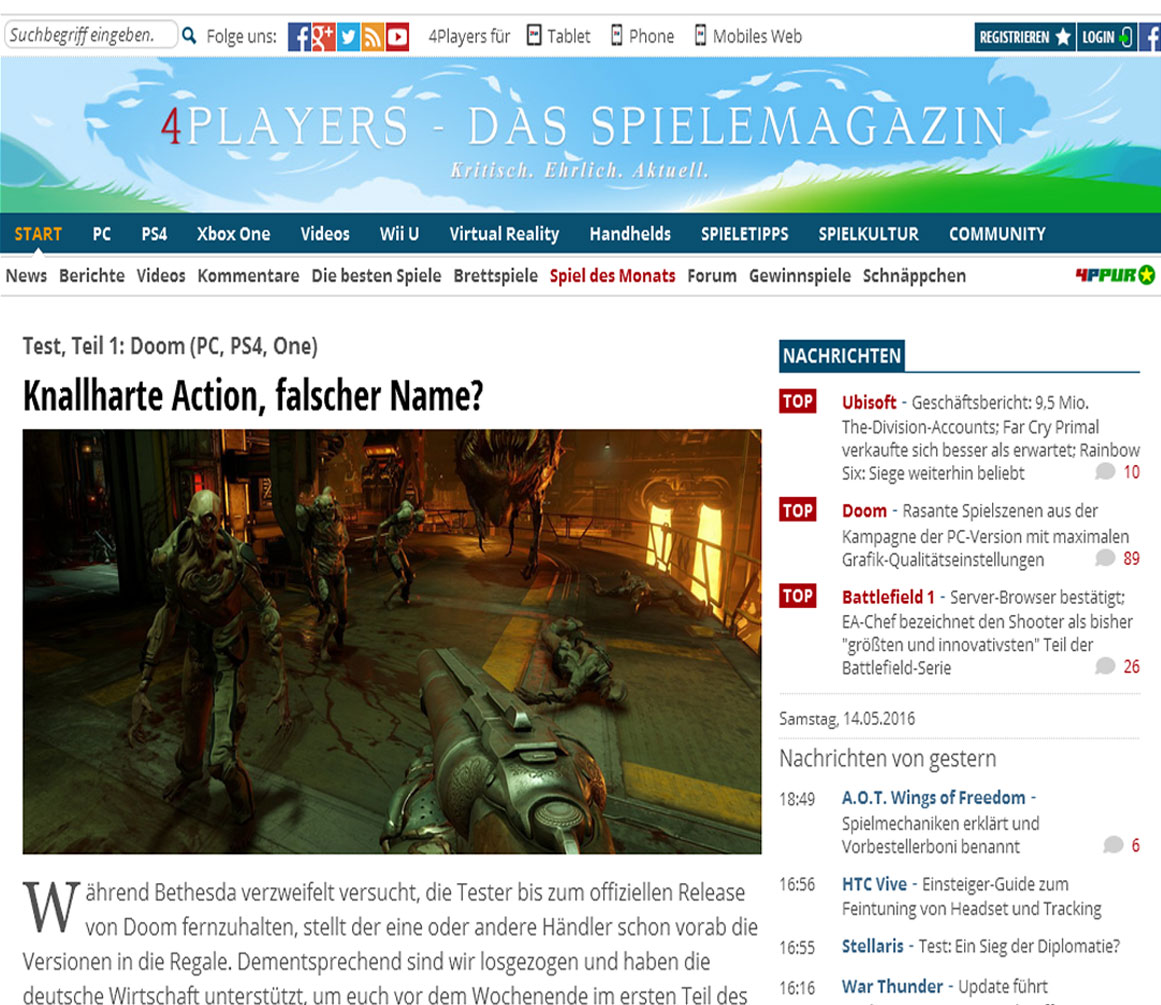
Task: Click the Mobiles Web device icon
Action: (x=700, y=35)
